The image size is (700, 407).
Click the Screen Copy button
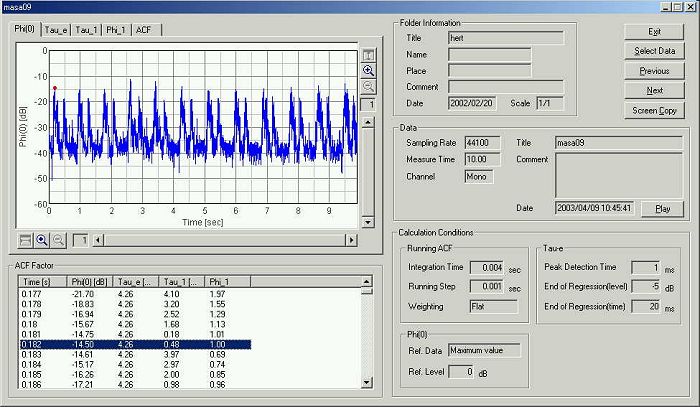tap(654, 111)
